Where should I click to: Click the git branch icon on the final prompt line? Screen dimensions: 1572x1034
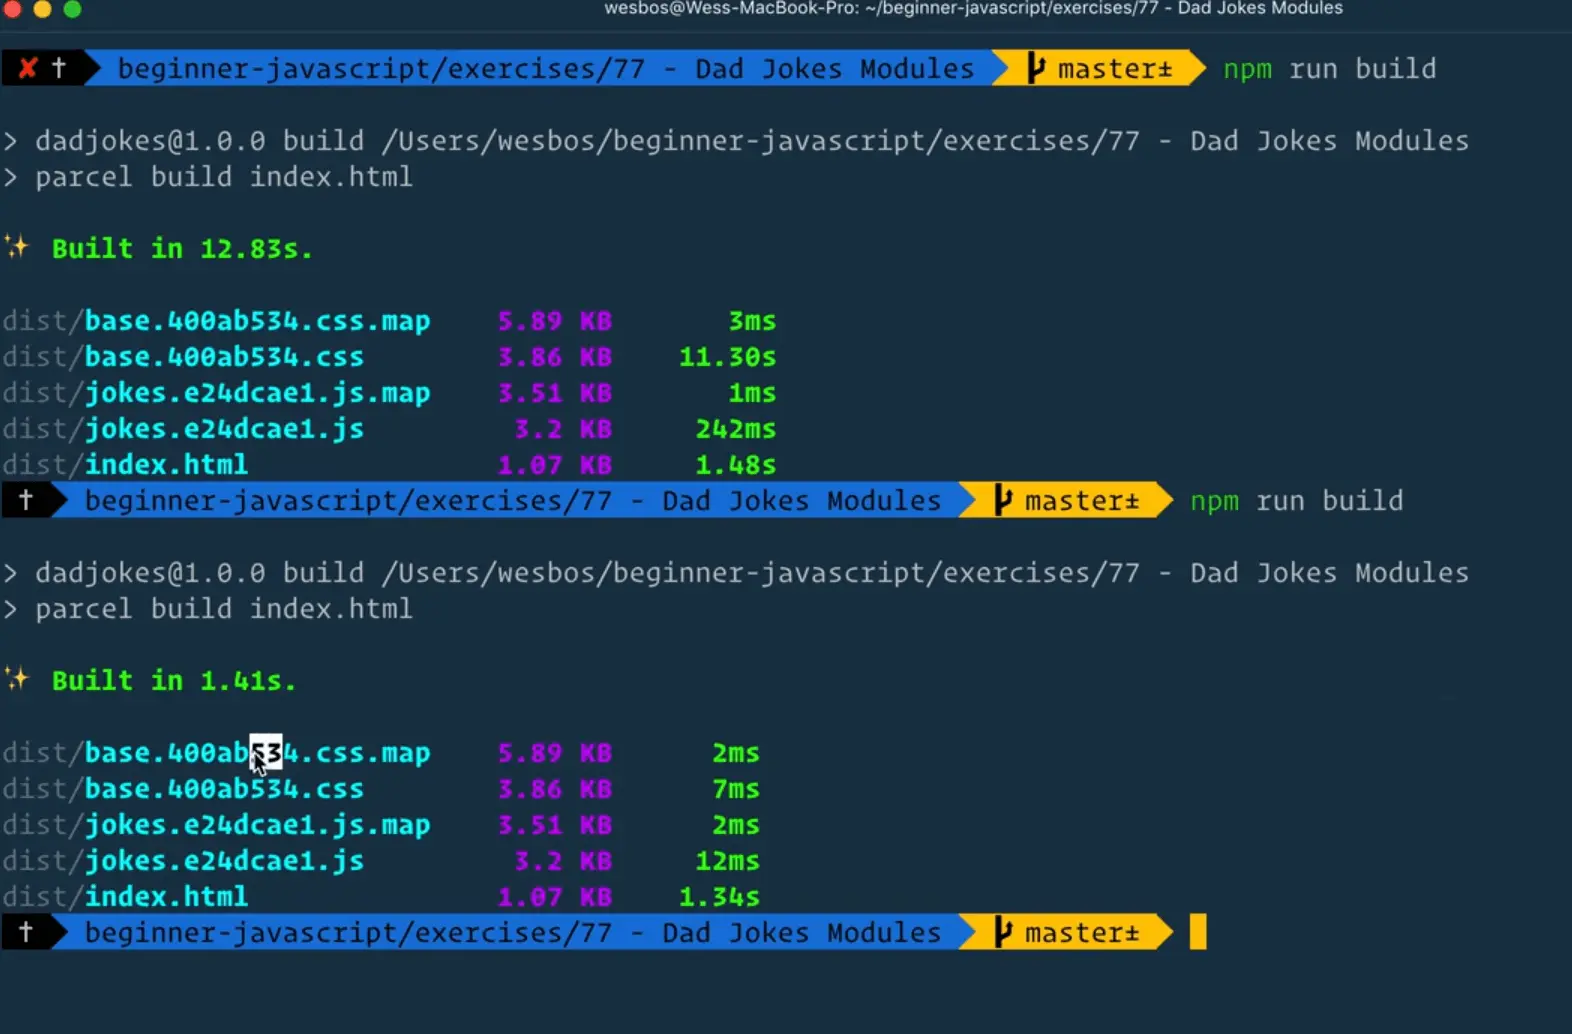(x=1003, y=932)
